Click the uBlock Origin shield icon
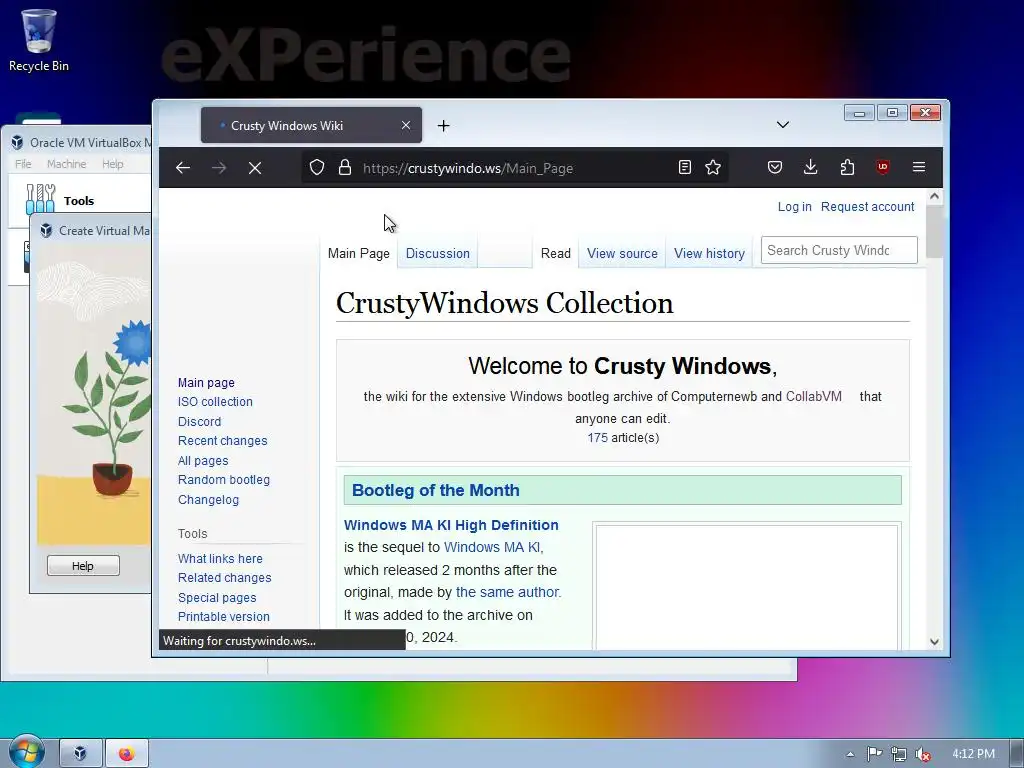The image size is (1024, 768). (x=883, y=167)
